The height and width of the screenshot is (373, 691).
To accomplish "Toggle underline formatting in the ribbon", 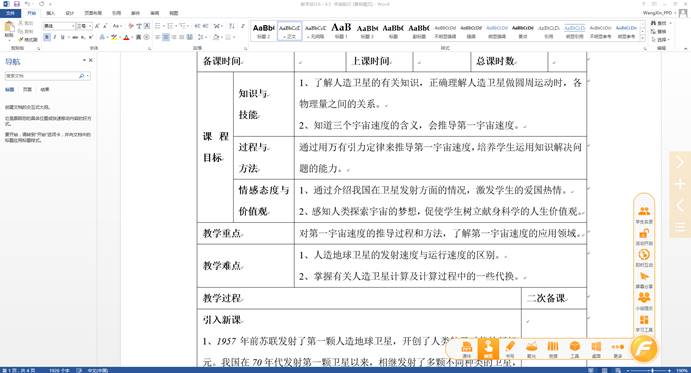I will (63, 37).
